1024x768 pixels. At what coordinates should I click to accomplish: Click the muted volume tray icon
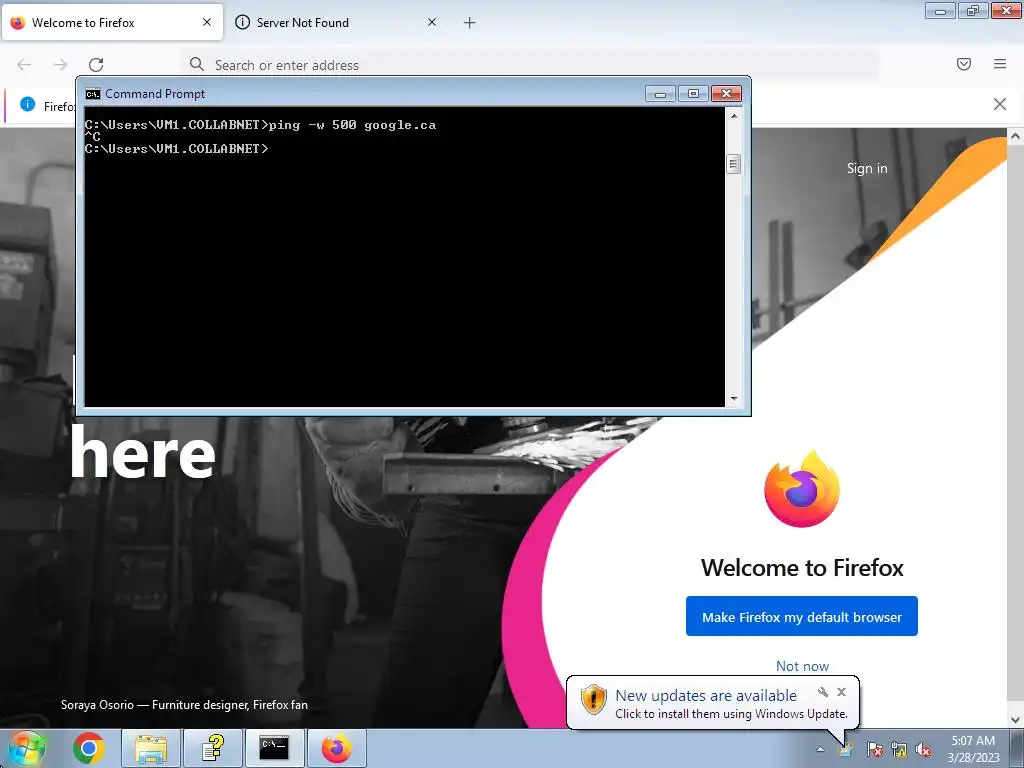(923, 750)
